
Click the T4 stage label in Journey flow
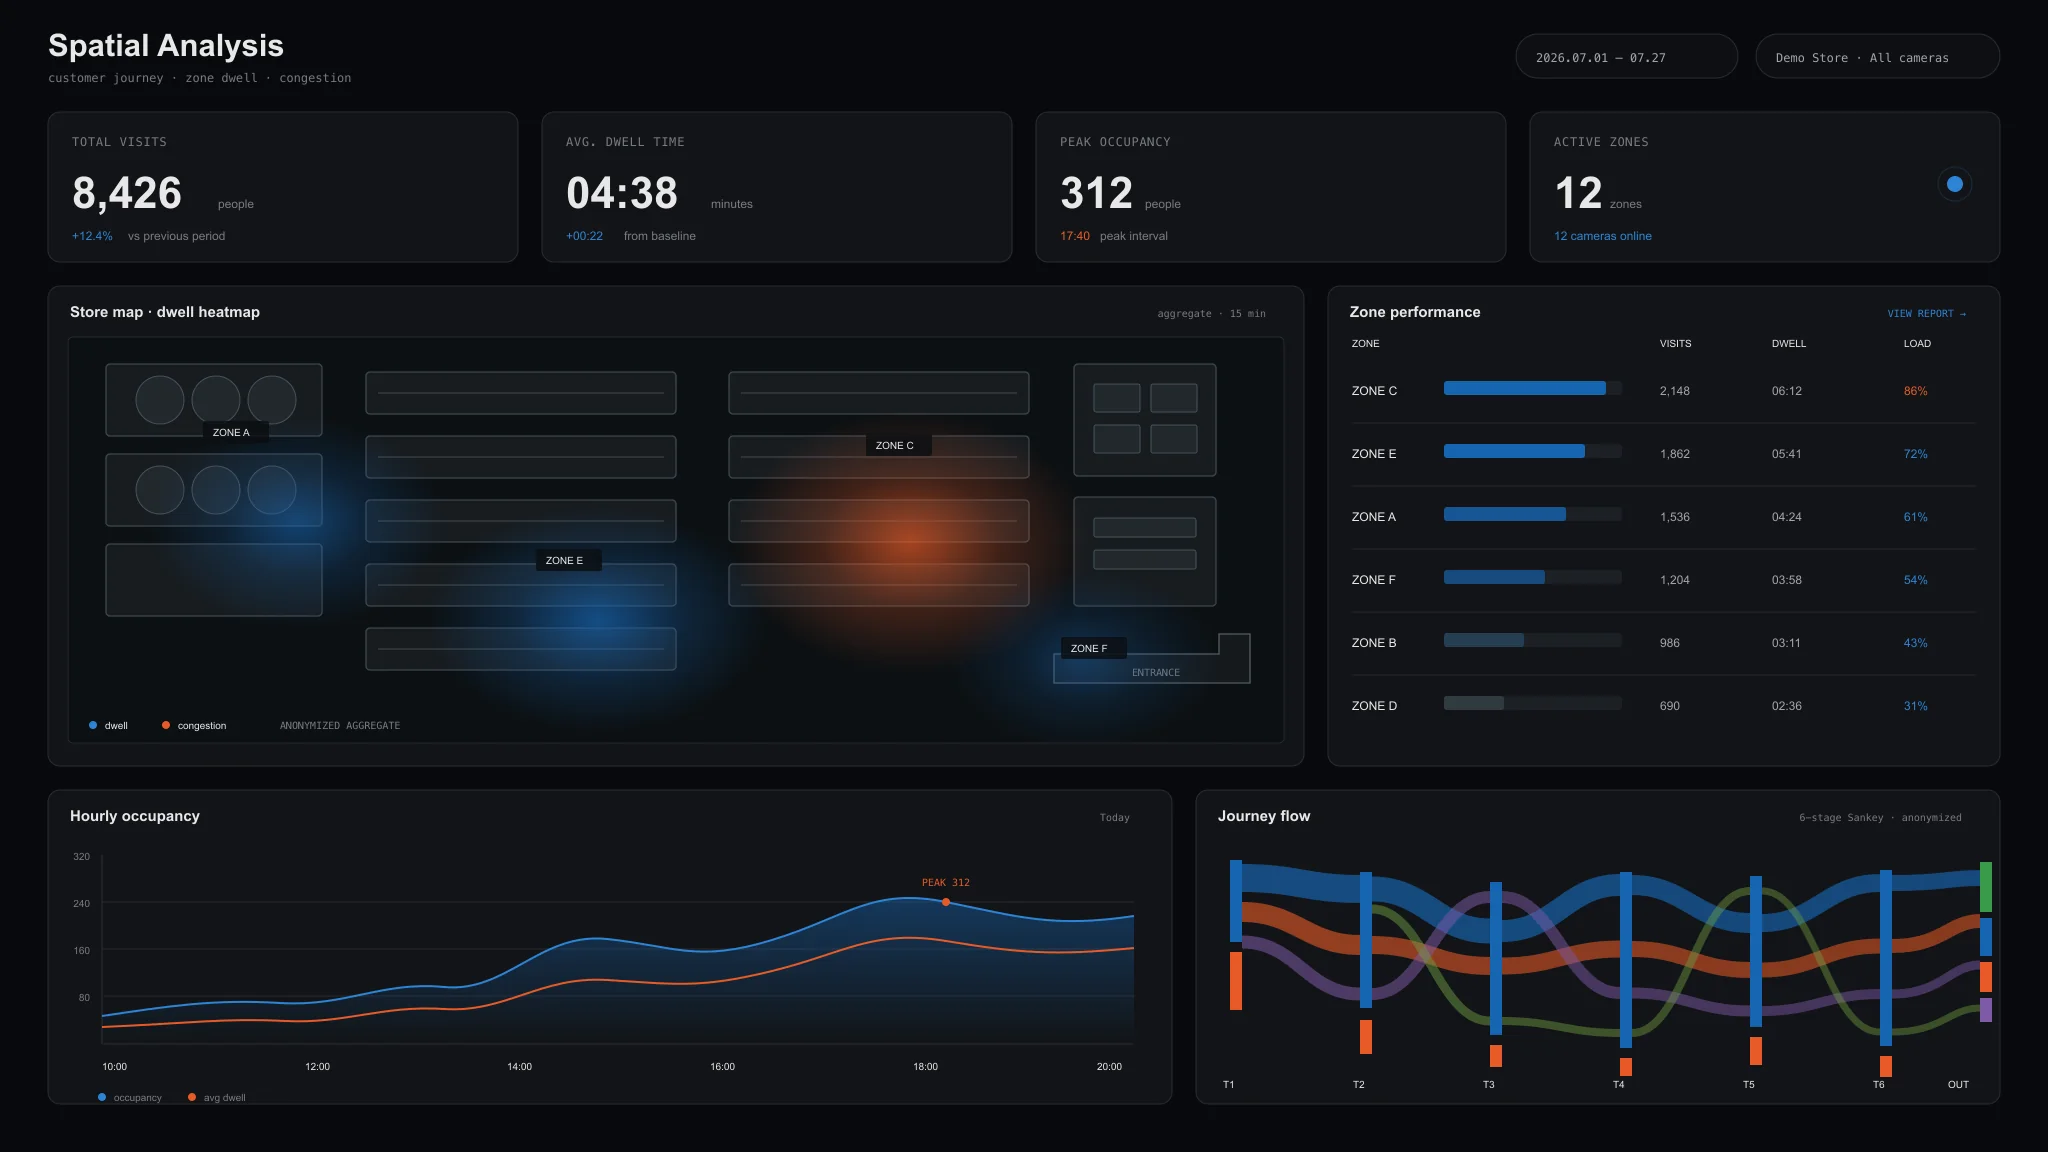click(x=1618, y=1085)
